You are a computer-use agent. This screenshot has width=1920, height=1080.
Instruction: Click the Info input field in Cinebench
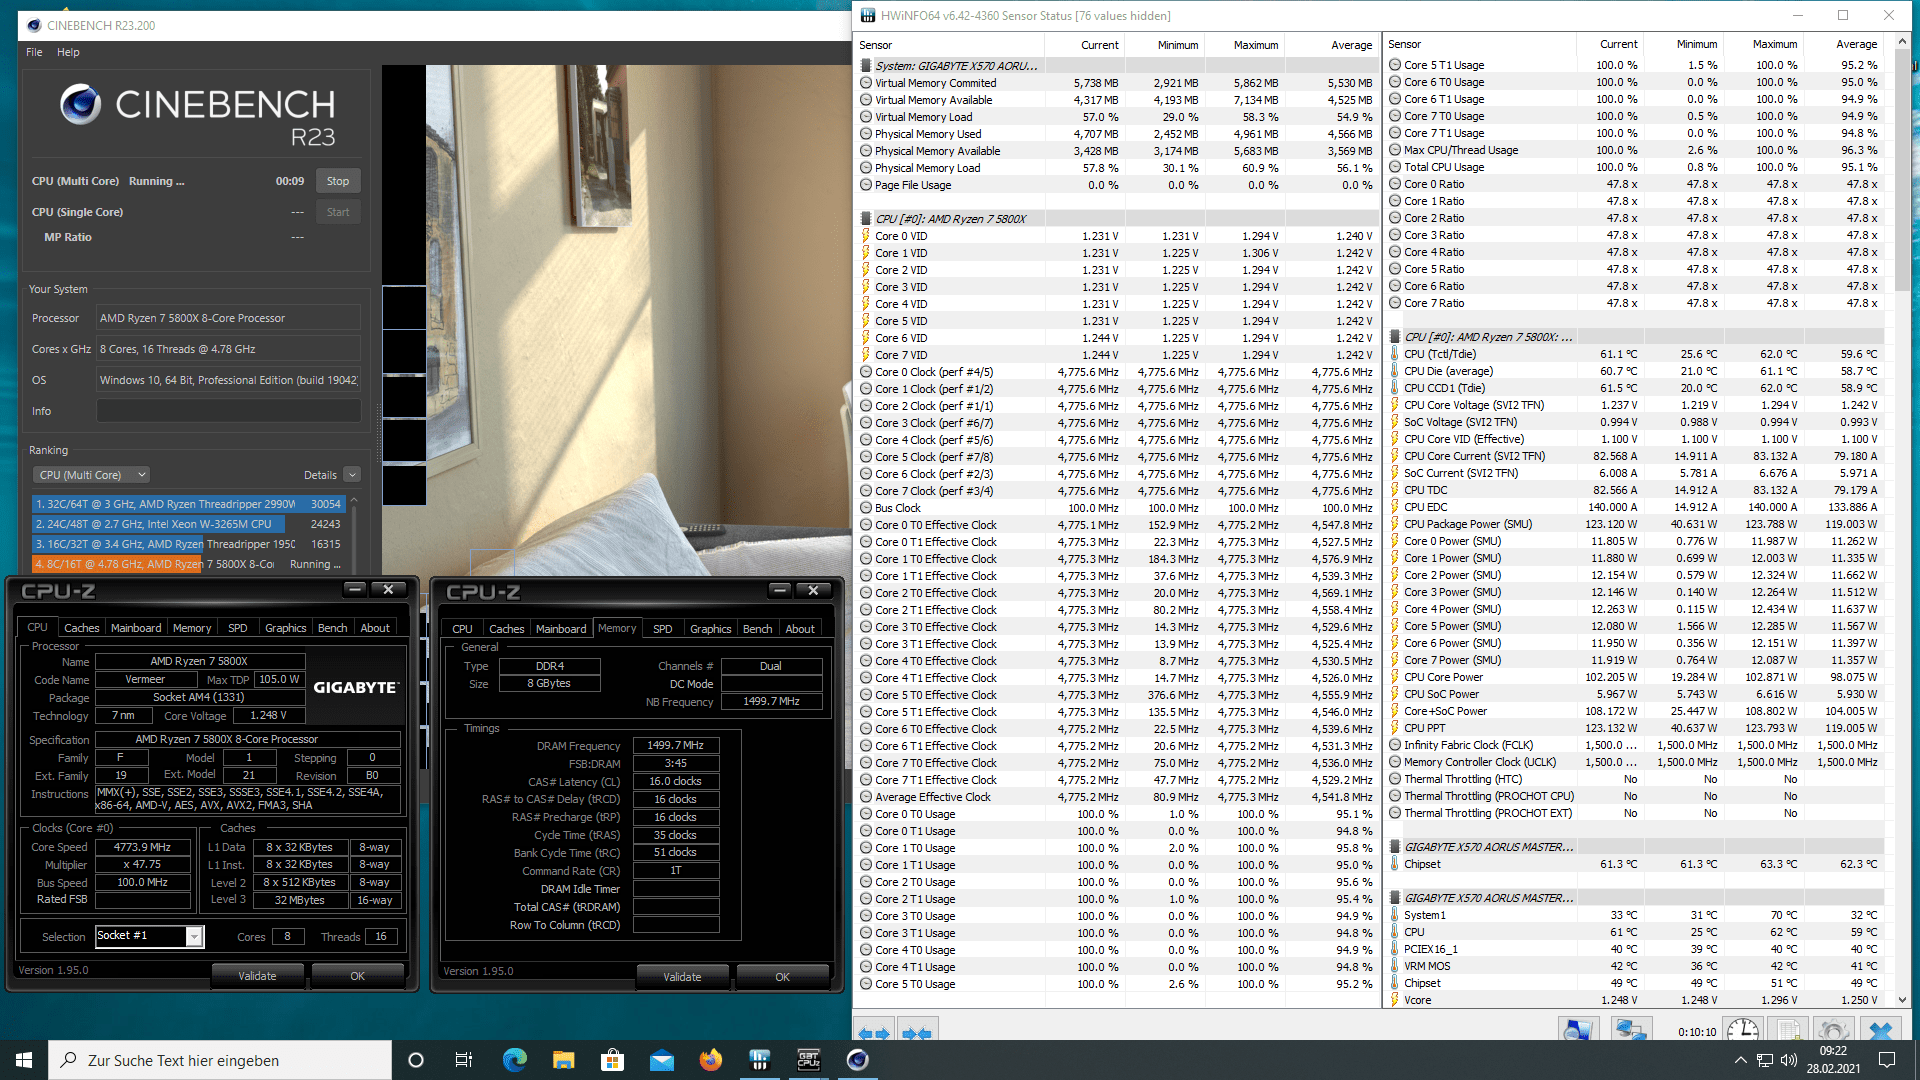pyautogui.click(x=228, y=411)
